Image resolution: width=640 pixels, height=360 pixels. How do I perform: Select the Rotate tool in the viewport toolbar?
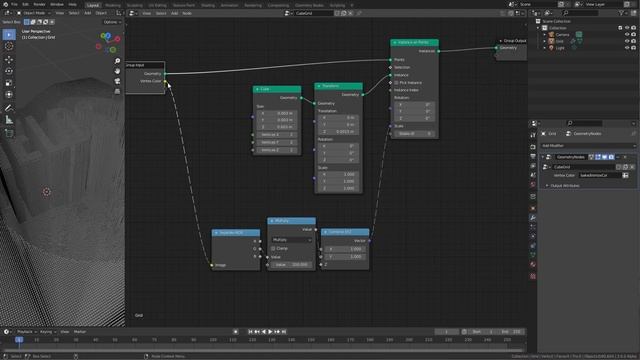pyautogui.click(x=9, y=71)
